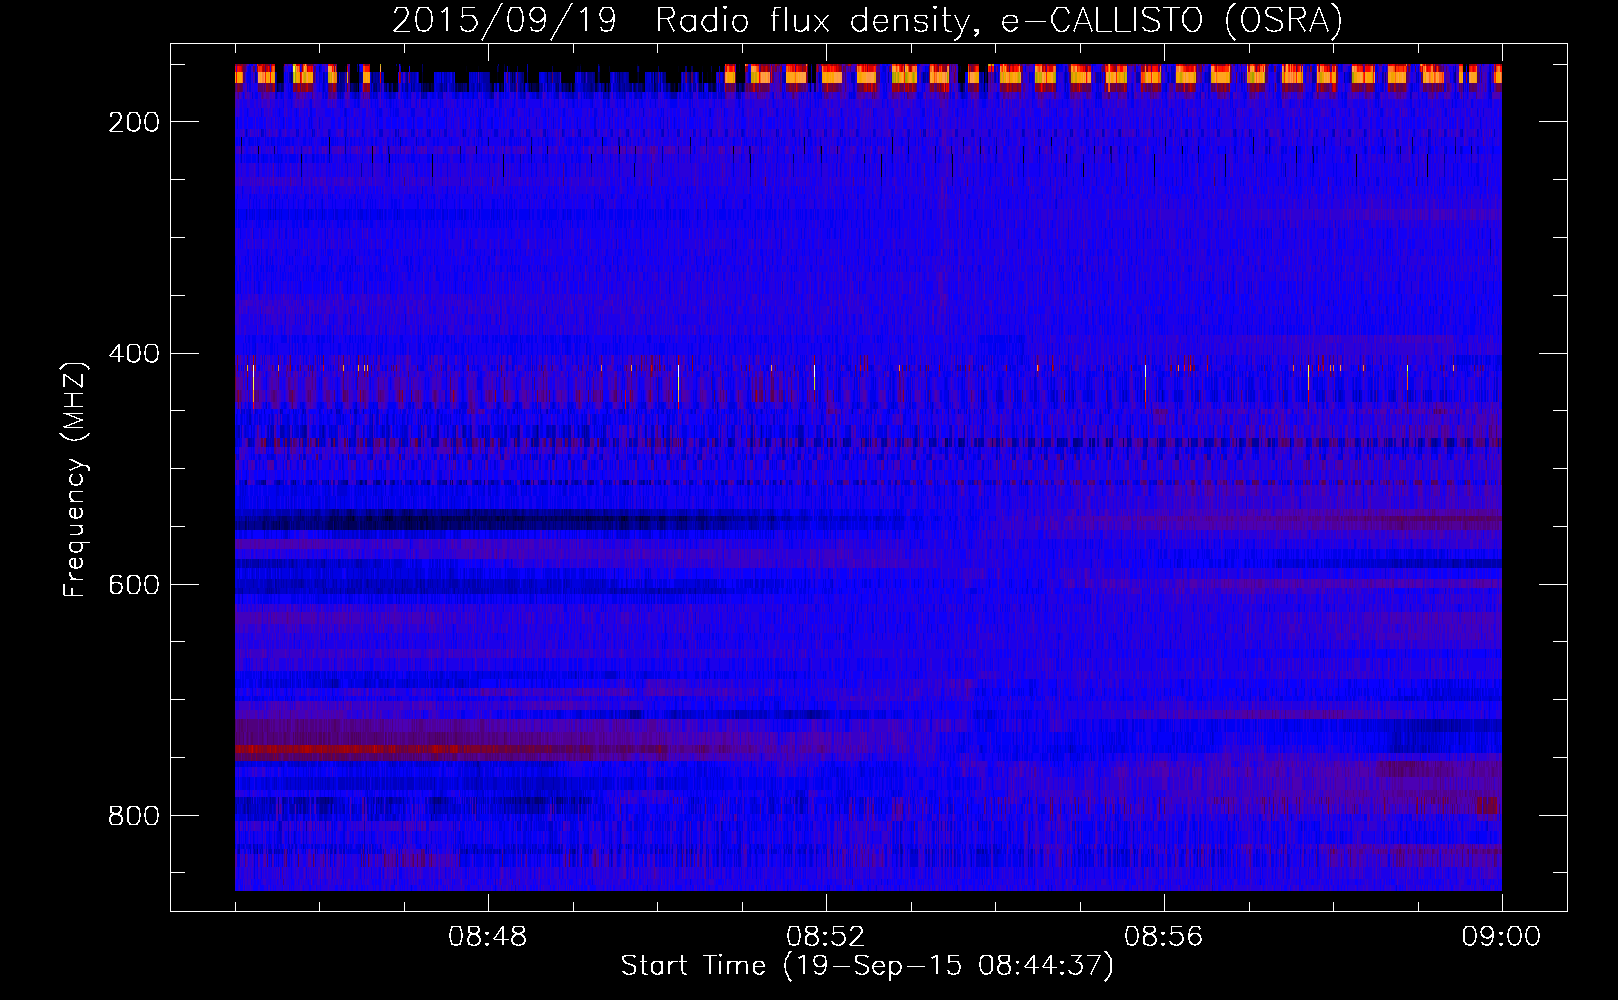Click the 600 frequency tick label

tap(134, 585)
